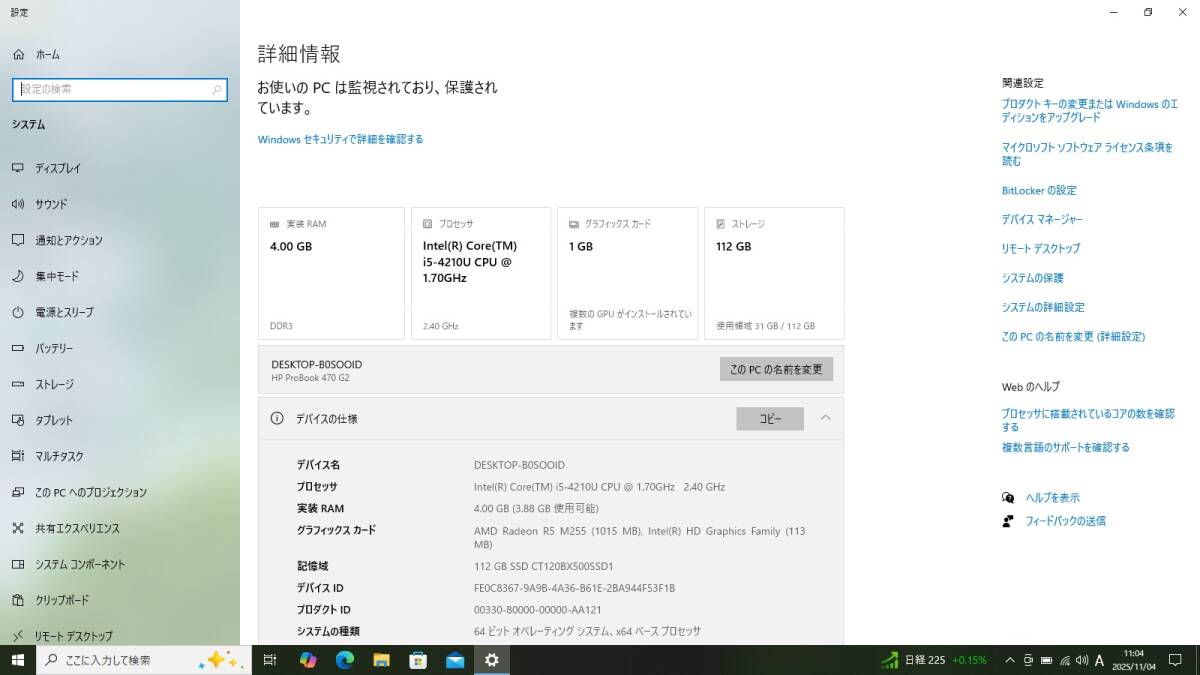Click フィードバックの送信 link
The width and height of the screenshot is (1200, 675).
click(1066, 521)
